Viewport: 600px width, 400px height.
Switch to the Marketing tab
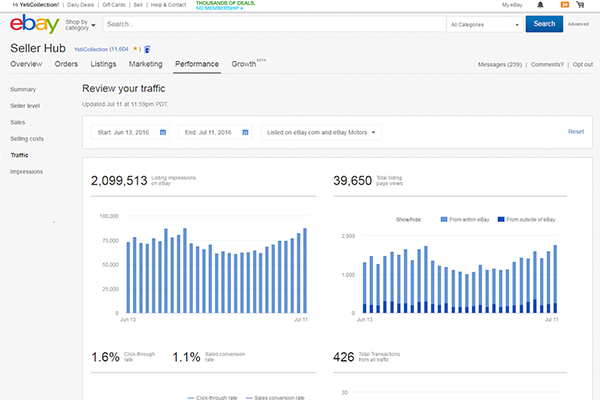pyautogui.click(x=145, y=64)
